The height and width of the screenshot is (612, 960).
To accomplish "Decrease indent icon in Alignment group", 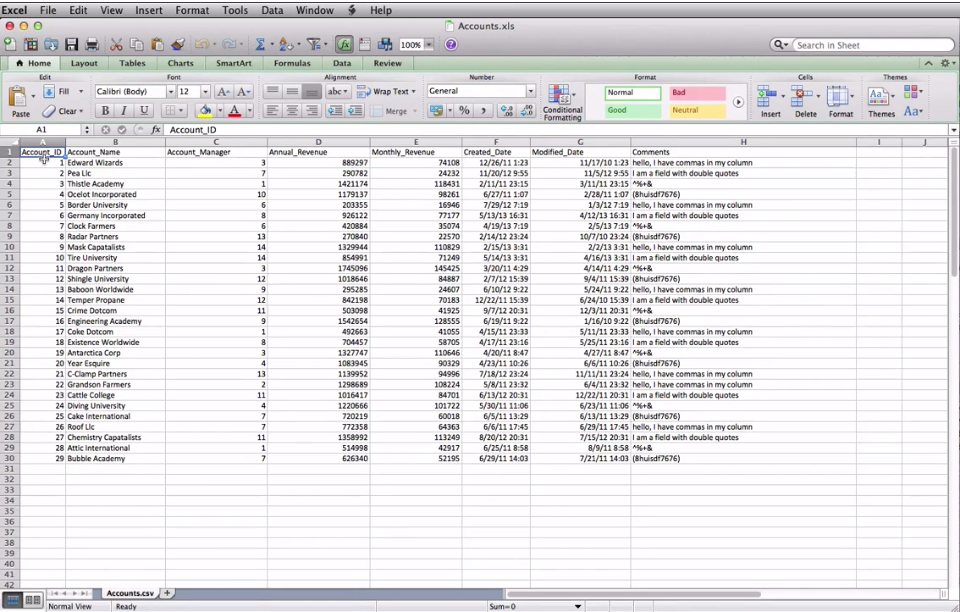I will pos(335,111).
